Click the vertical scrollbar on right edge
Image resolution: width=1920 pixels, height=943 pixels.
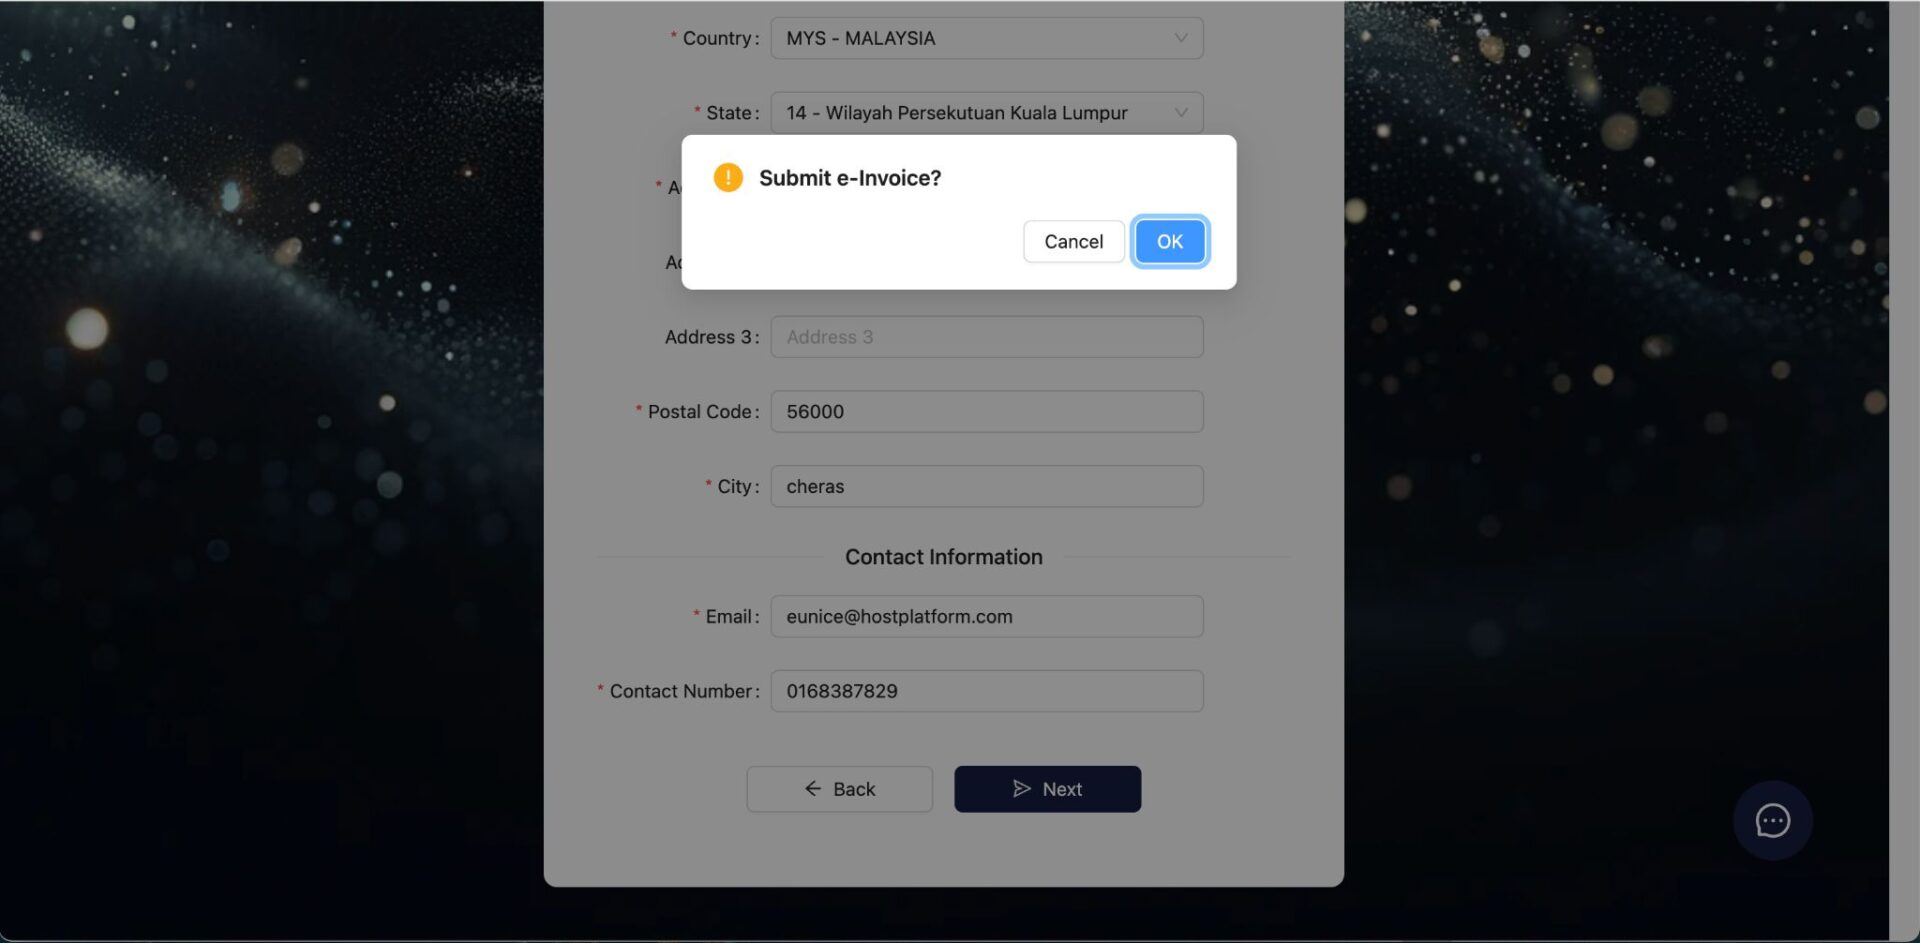click(1904, 471)
